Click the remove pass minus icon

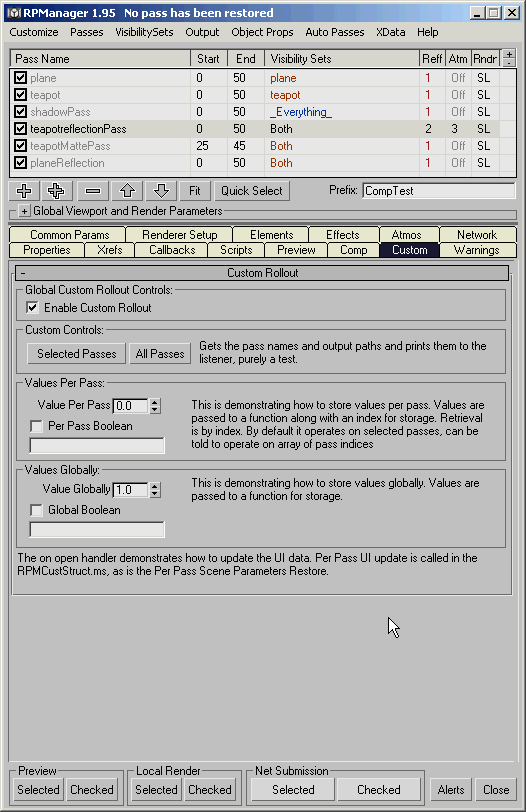tap(93, 191)
